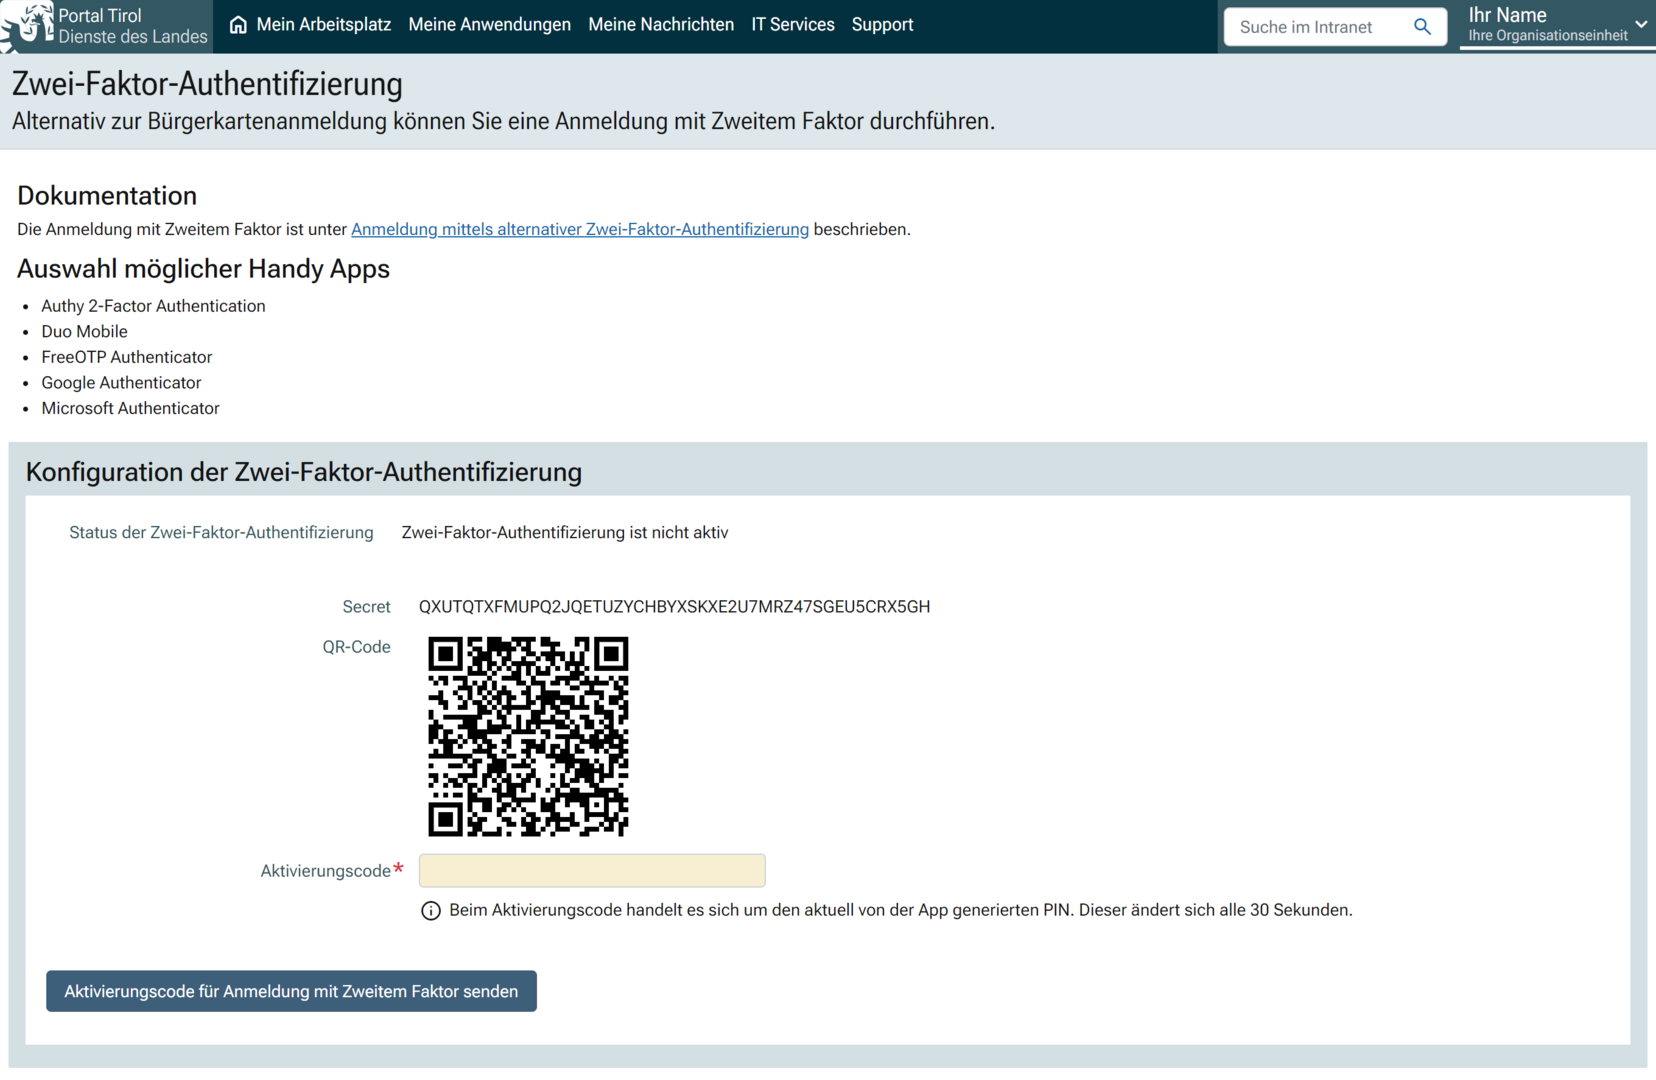The image size is (1656, 1080).
Task: Expand the Ihr Name user menu chevron
Action: [1641, 24]
